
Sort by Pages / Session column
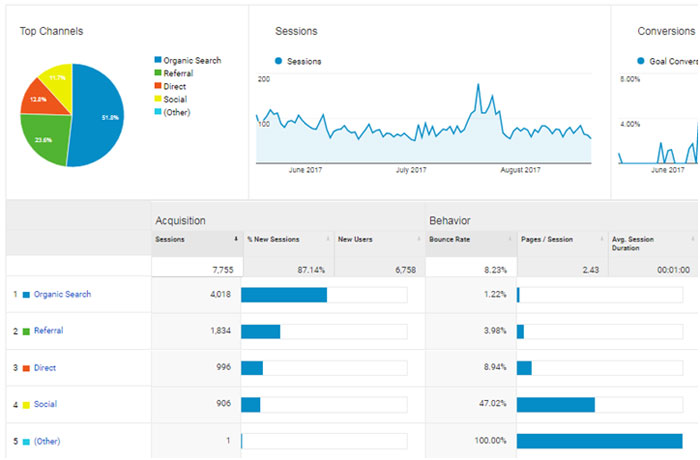562,243
